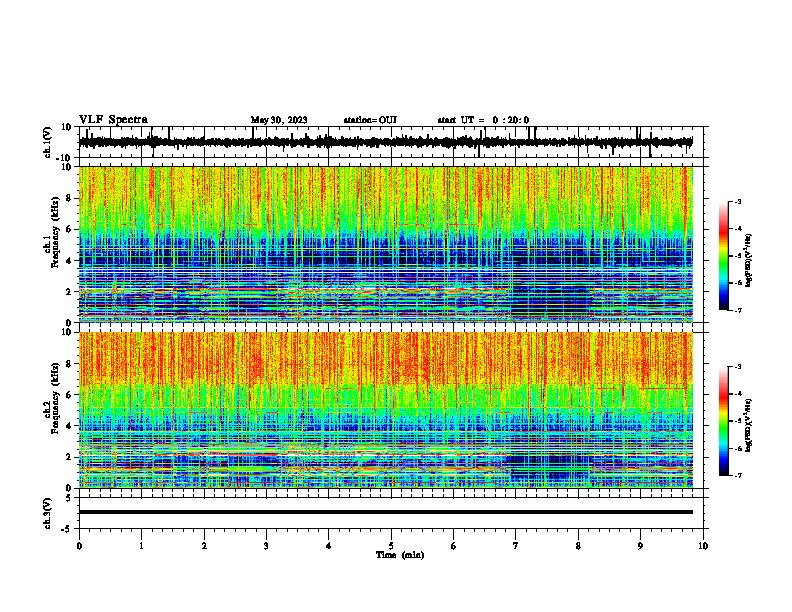792x612 pixels.
Task: Click the ch.1 spectrogram "4" kHz tick label
Action: coord(69,260)
